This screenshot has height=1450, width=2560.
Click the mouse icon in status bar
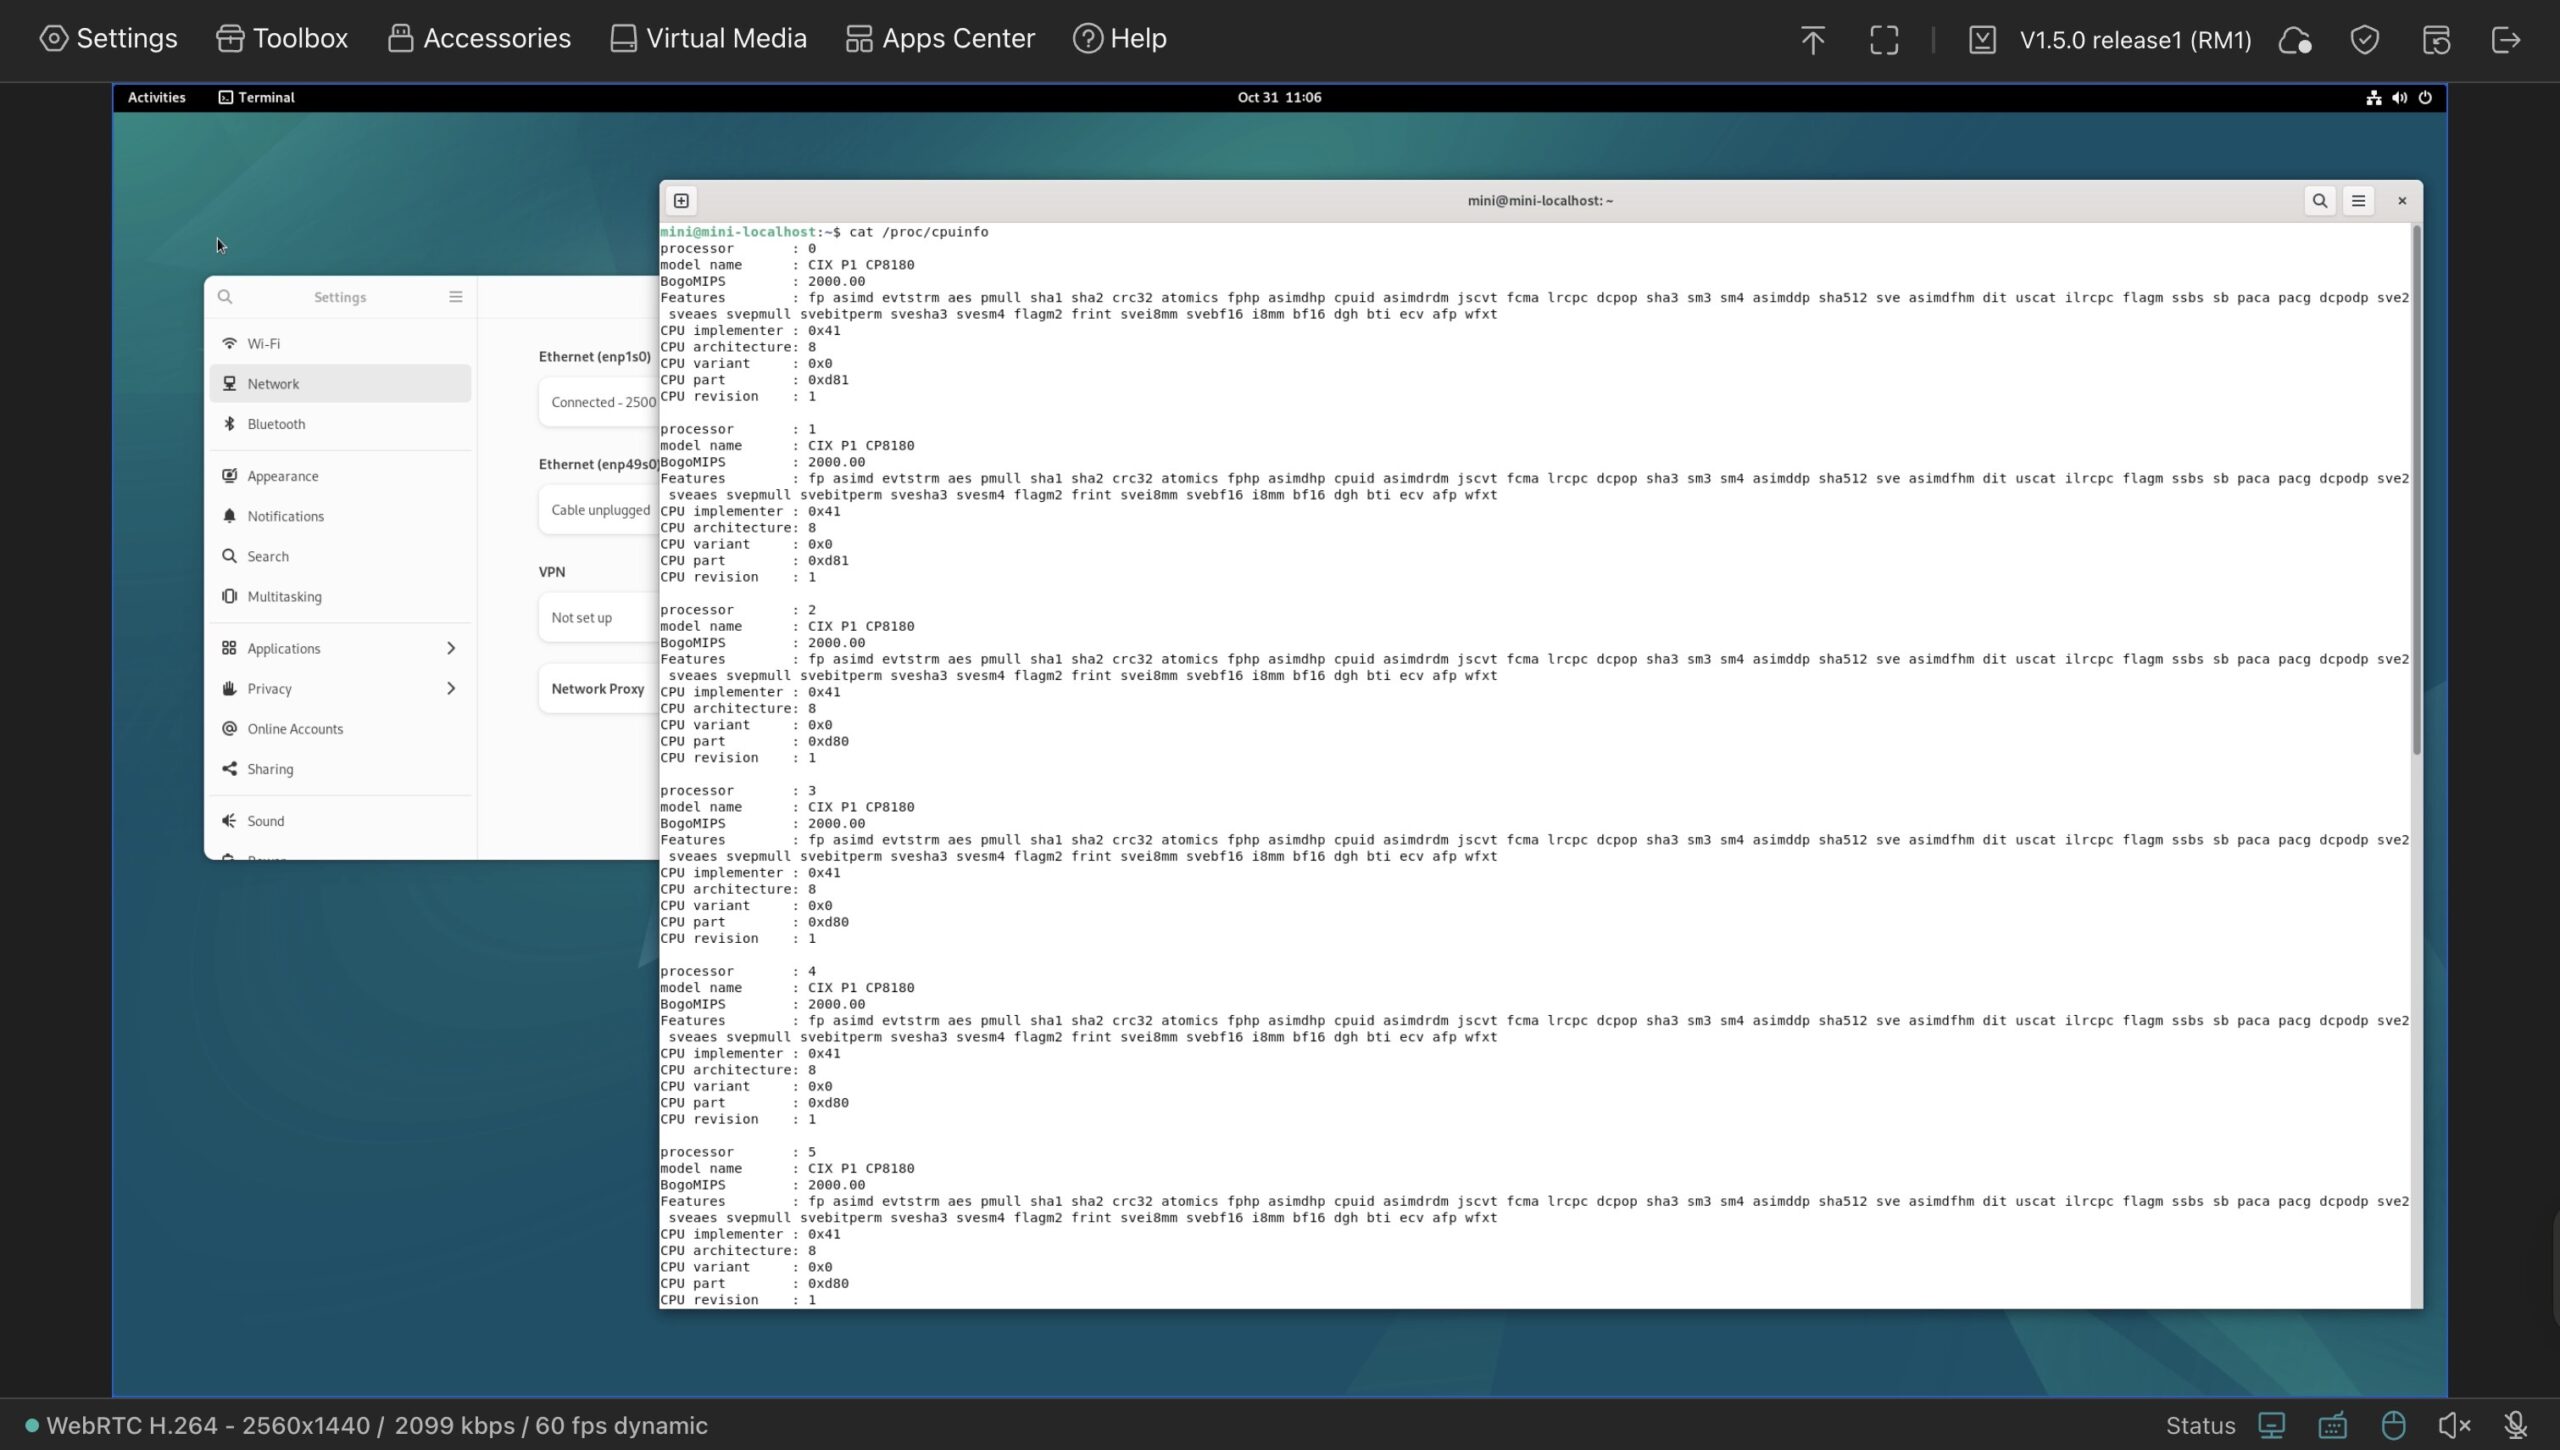pos(2393,1425)
